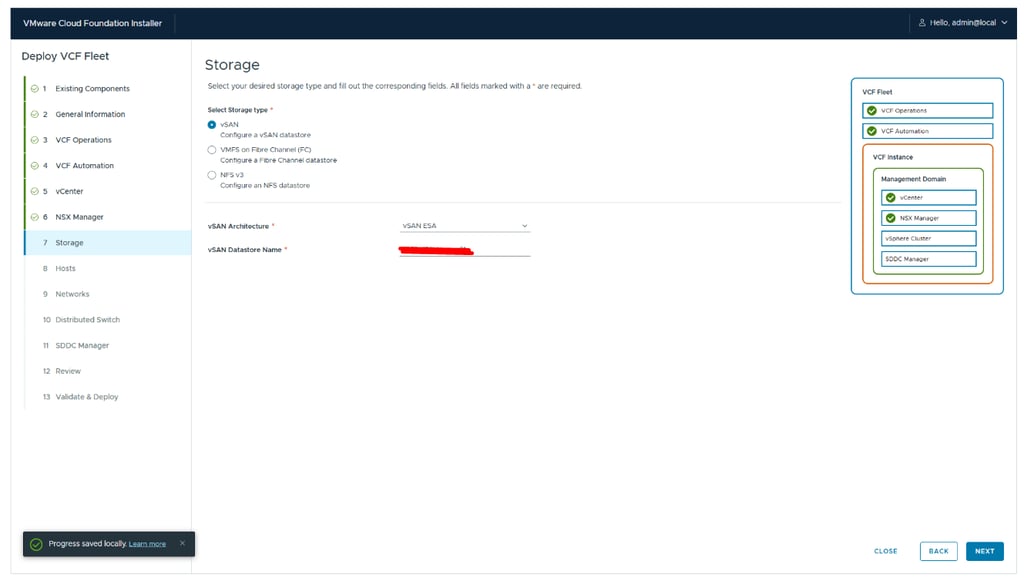Click the checkmark icon beside step 4 VCF Automation

tap(35, 166)
